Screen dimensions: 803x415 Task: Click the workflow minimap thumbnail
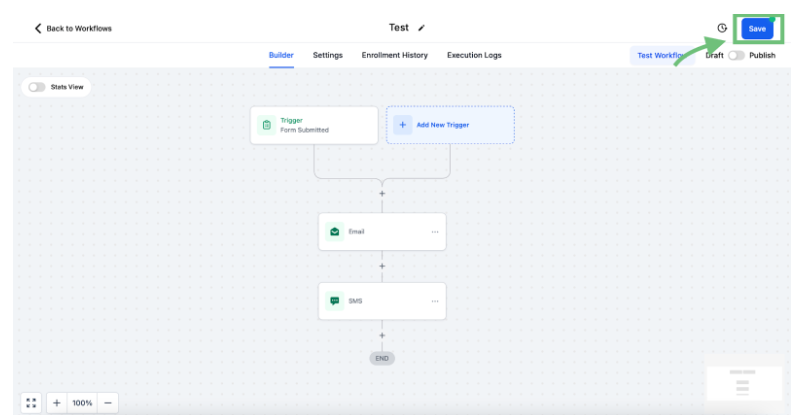(744, 383)
